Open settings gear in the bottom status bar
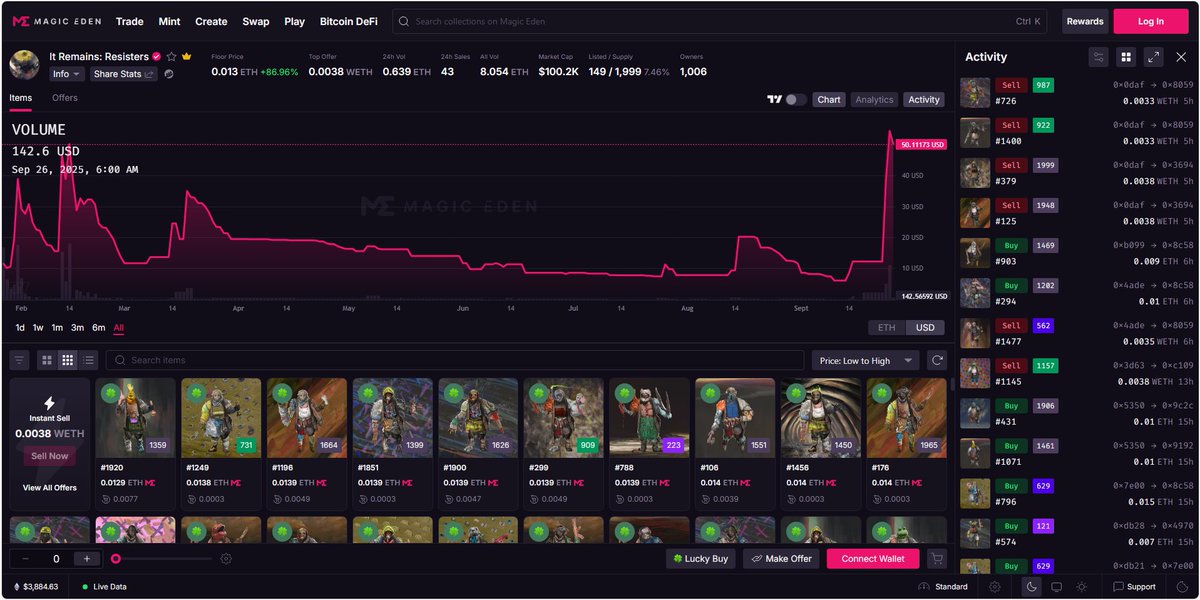 pos(995,587)
